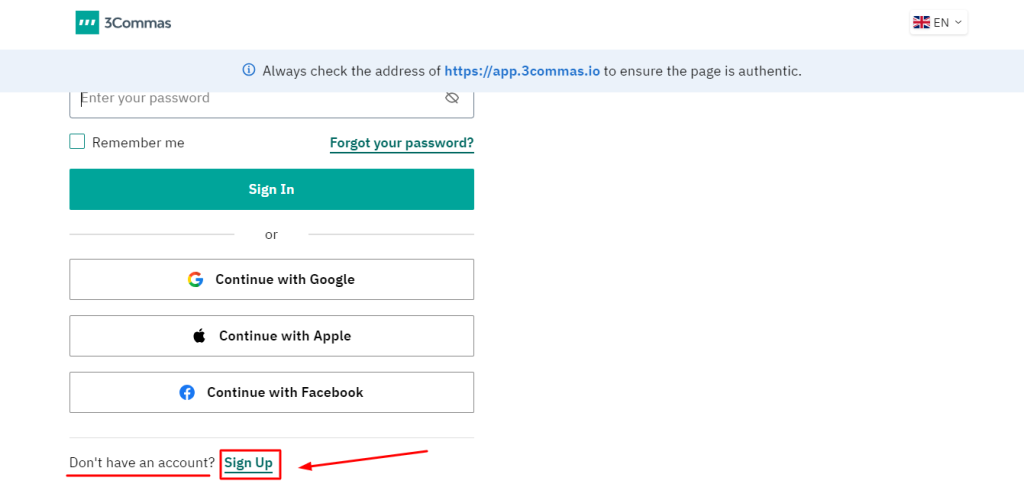This screenshot has height=484, width=1024.
Task: Click the Remember me label text
Action: pos(138,142)
